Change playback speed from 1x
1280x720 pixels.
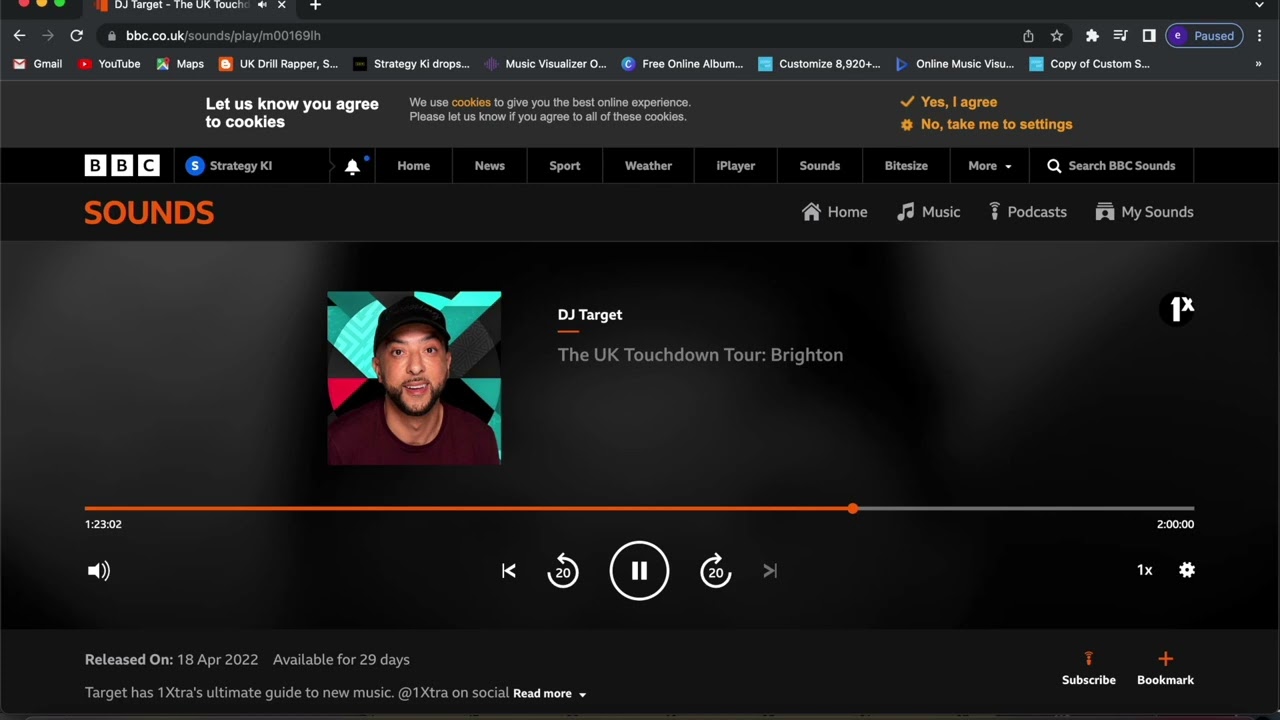pyautogui.click(x=1144, y=570)
